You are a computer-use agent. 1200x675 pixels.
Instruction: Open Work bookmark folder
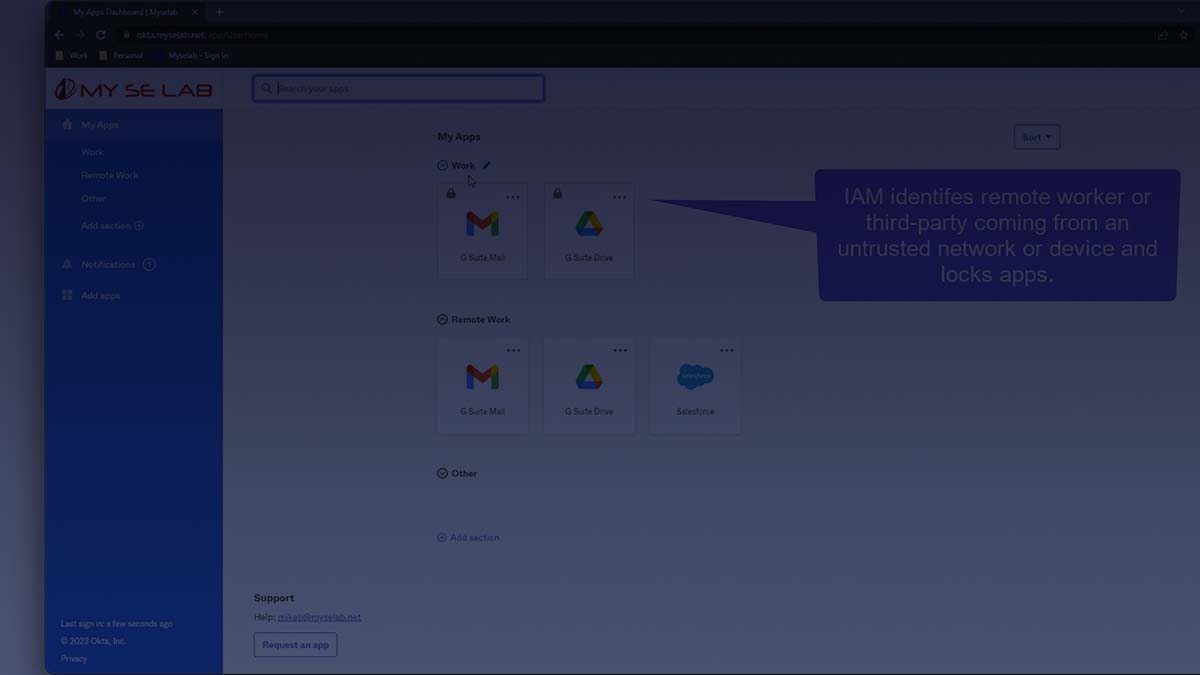pyautogui.click(x=72, y=56)
